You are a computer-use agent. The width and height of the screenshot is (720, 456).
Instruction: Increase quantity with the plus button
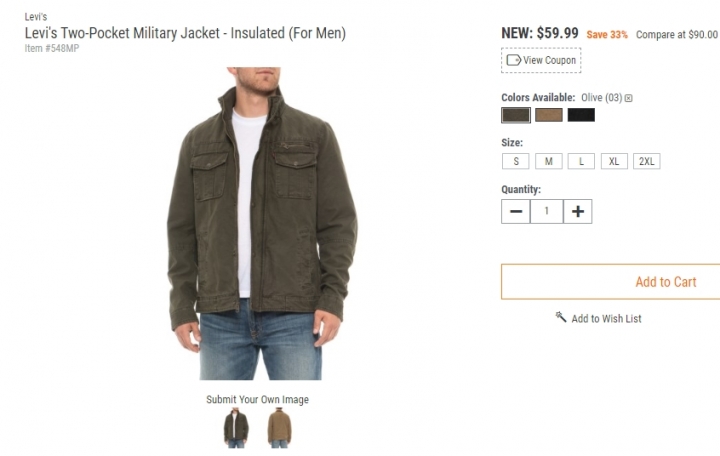coord(578,212)
